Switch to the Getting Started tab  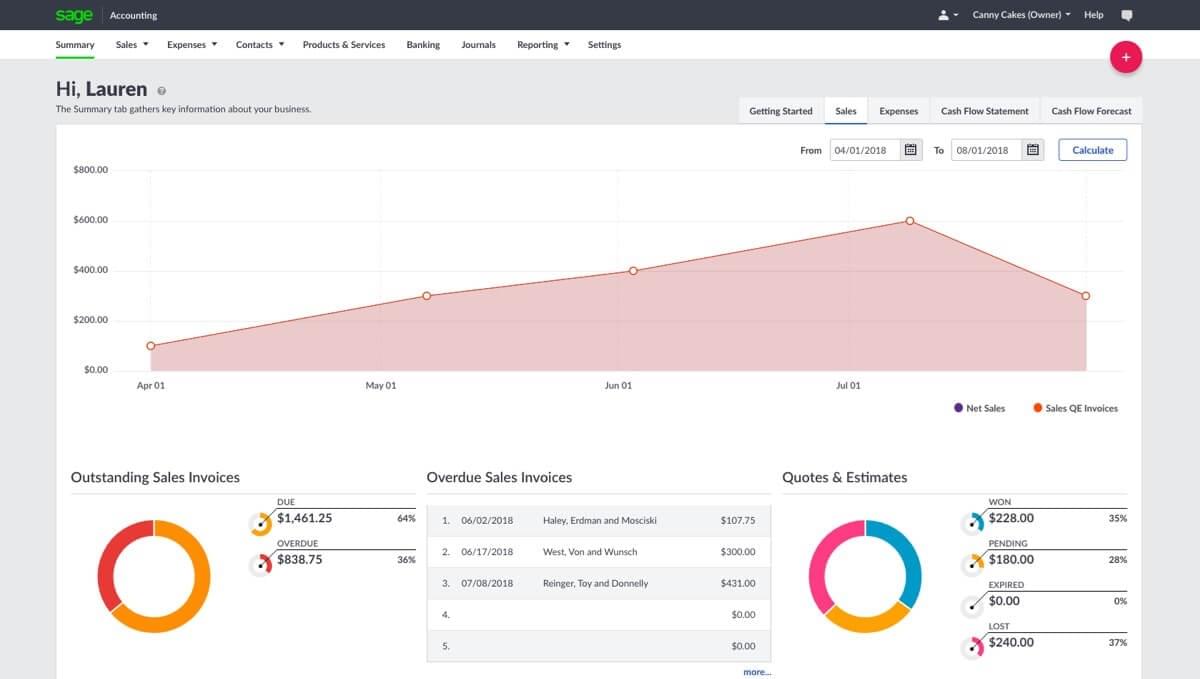[780, 110]
